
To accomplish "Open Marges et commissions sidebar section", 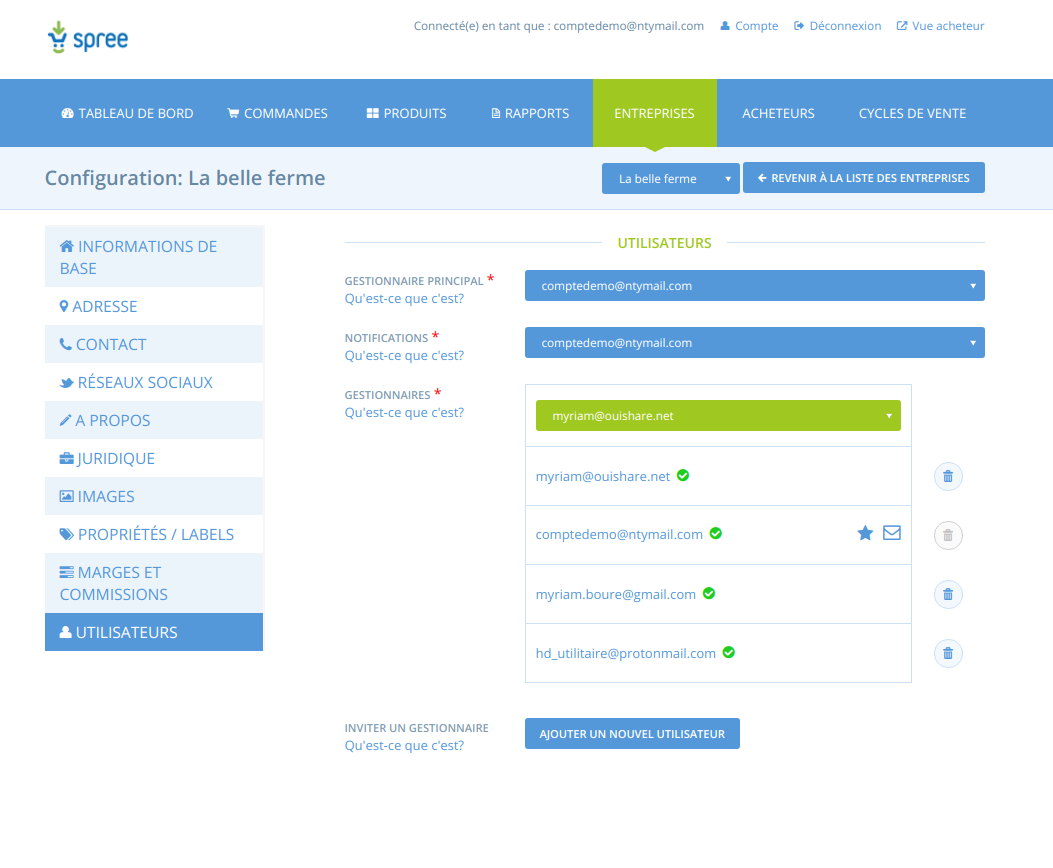I will (x=154, y=583).
